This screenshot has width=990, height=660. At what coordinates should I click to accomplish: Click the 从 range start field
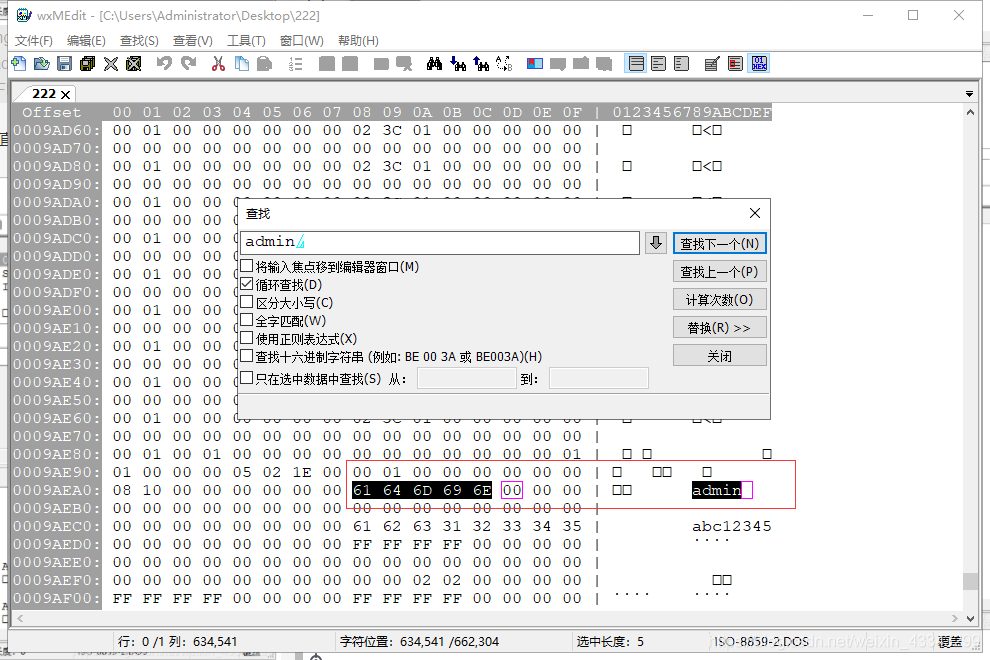point(467,378)
